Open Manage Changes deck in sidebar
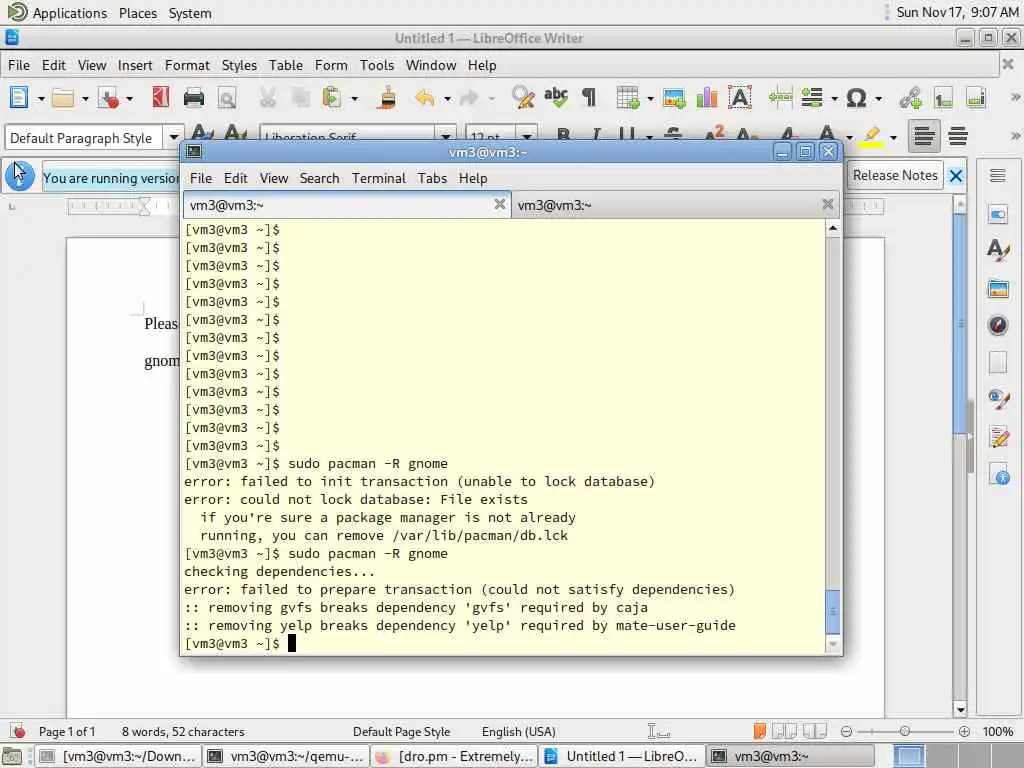This screenshot has width=1024, height=768. point(998,436)
